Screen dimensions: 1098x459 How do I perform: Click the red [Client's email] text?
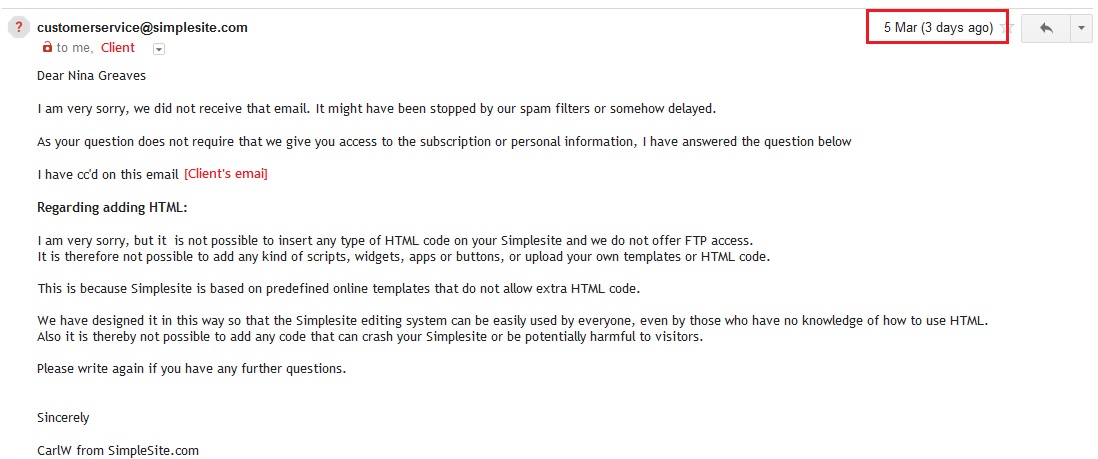226,174
